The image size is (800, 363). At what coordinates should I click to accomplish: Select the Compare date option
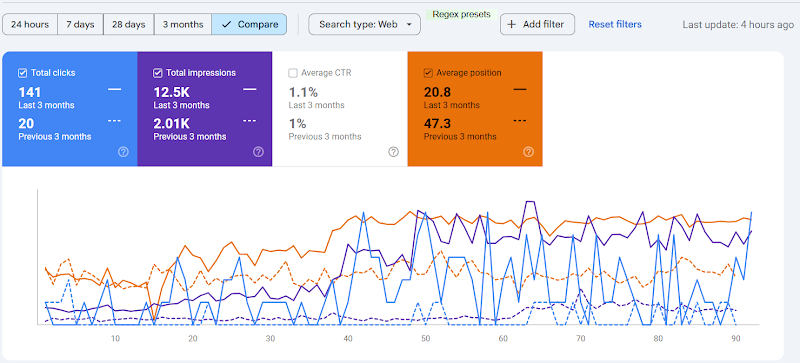(x=249, y=25)
